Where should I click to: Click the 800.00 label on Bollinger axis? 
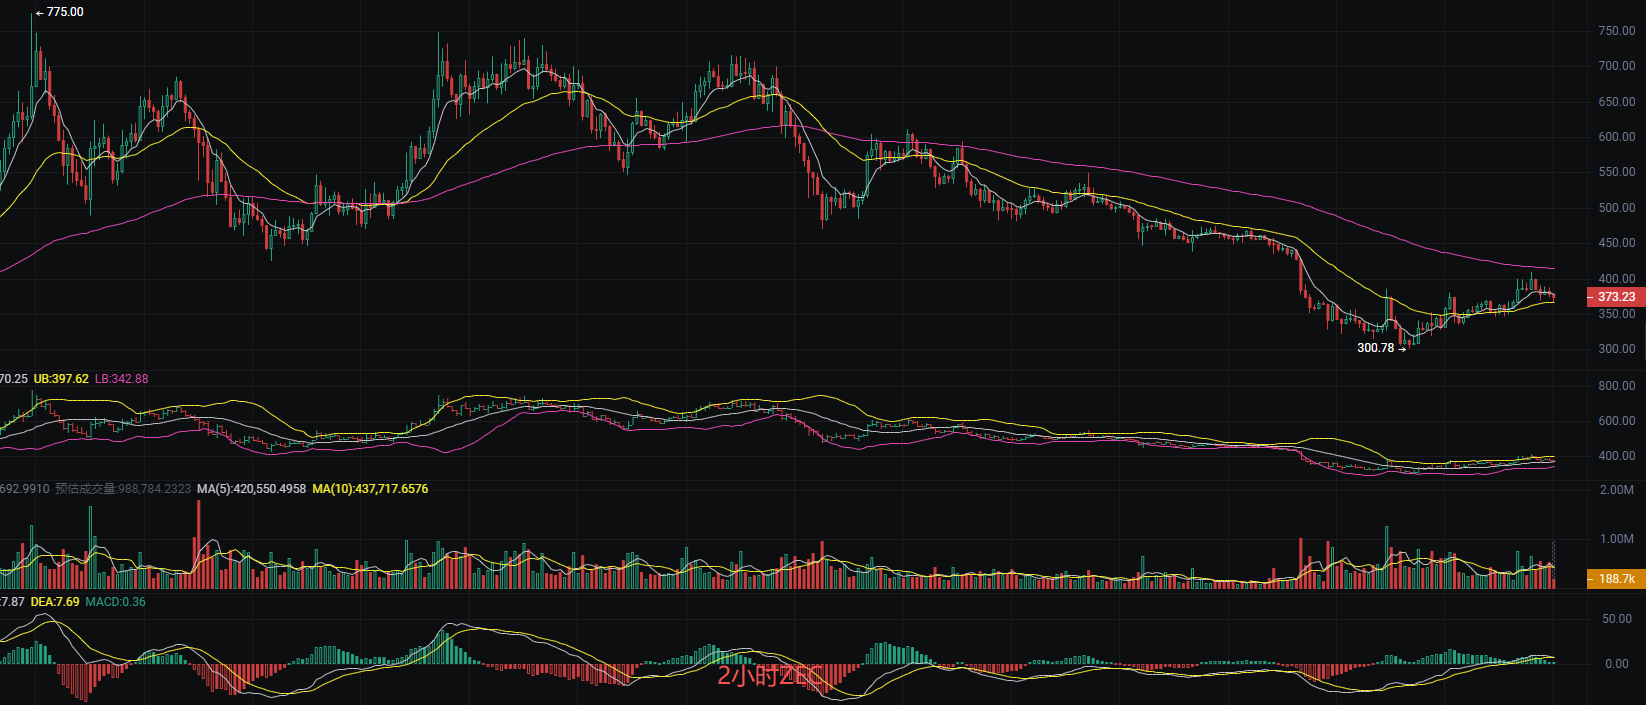(x=1616, y=386)
